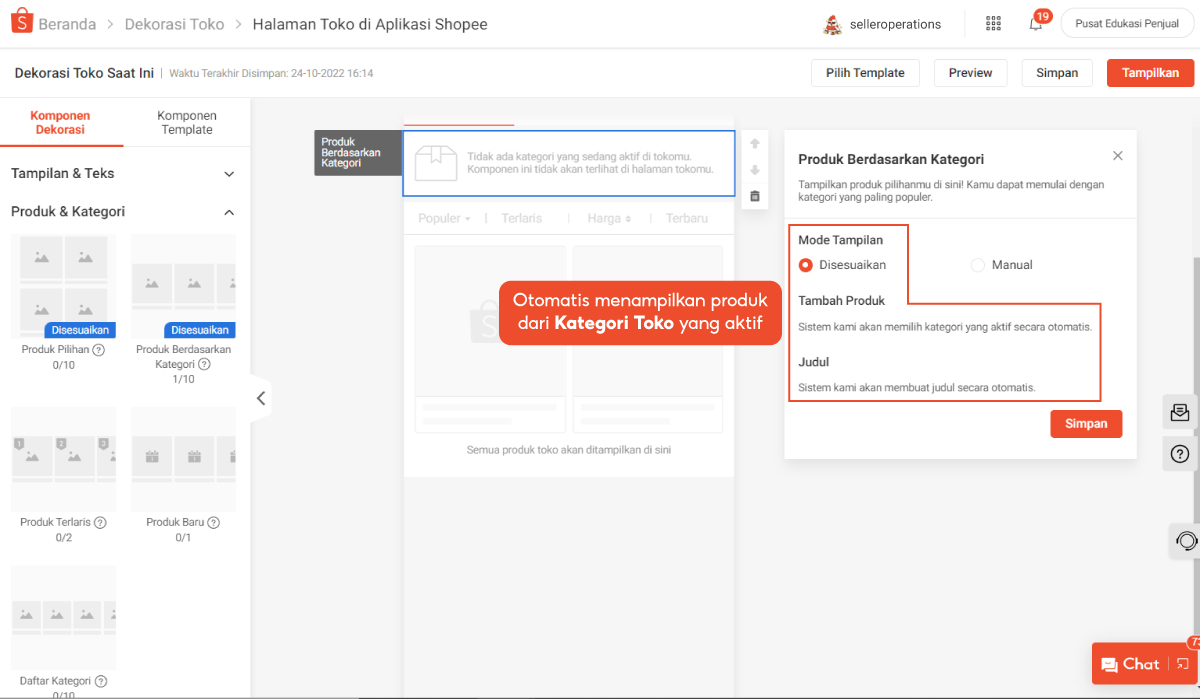Viewport: 1200px width, 699px height.
Task: Click the Tampilkan button
Action: coord(1150,73)
